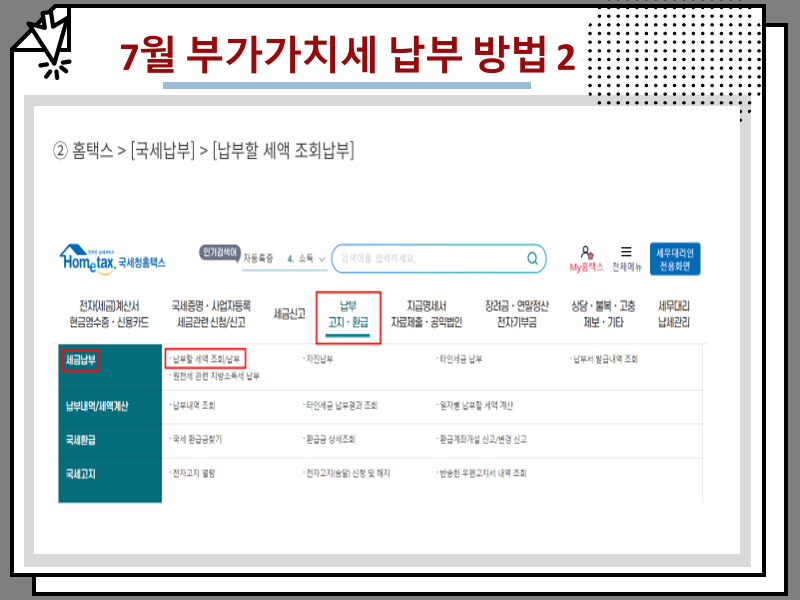Open the 세무대리 납세관리 menu

click(x=673, y=314)
